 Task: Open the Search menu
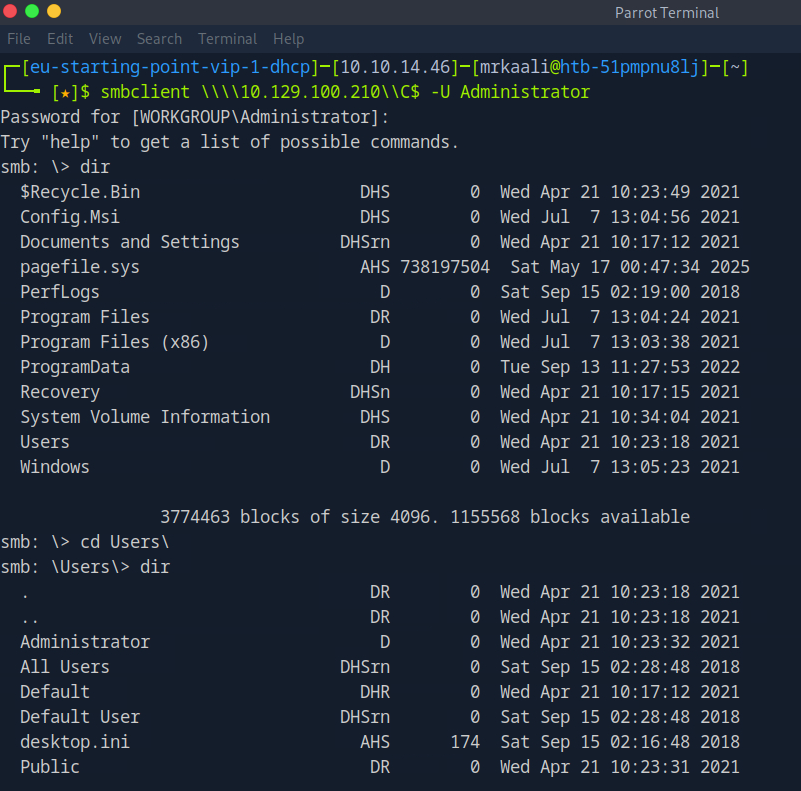click(159, 39)
